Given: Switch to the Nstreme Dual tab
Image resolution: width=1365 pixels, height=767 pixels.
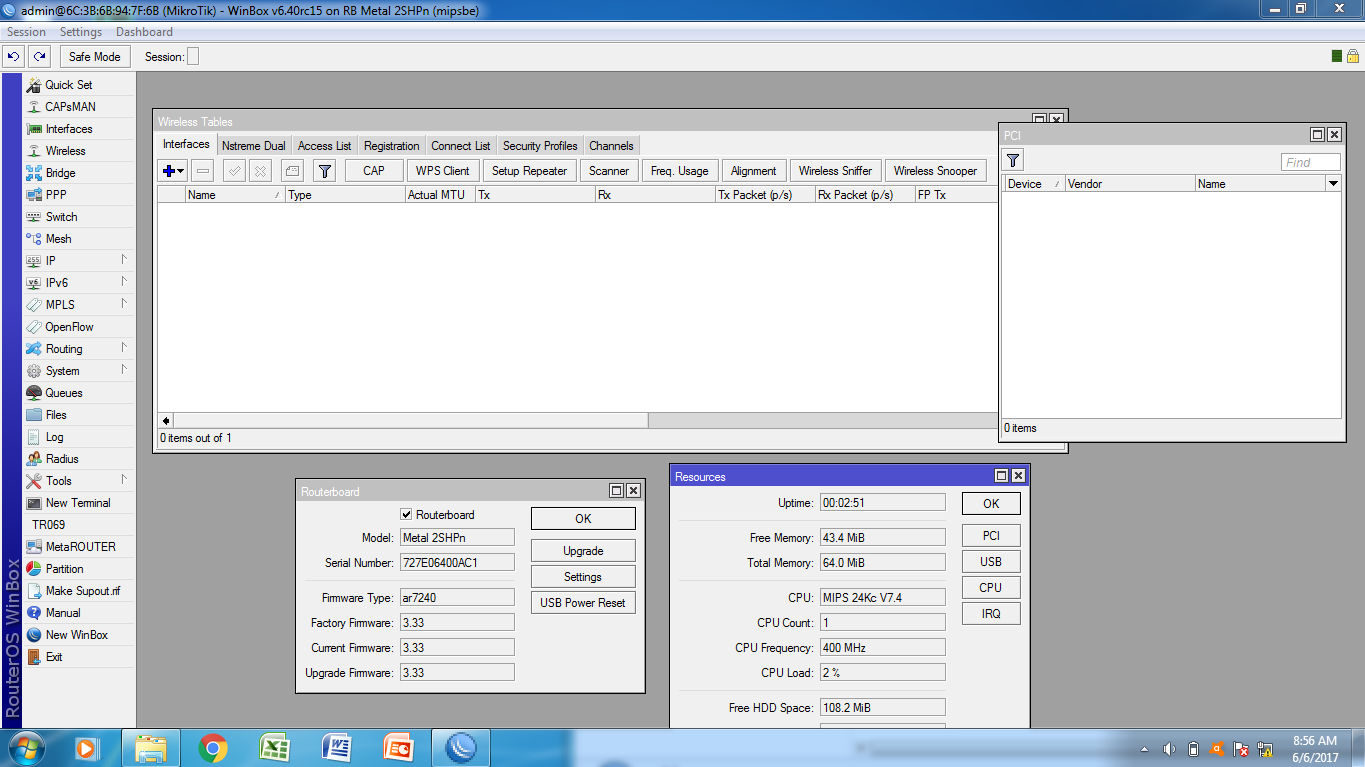Looking at the screenshot, I should point(254,146).
